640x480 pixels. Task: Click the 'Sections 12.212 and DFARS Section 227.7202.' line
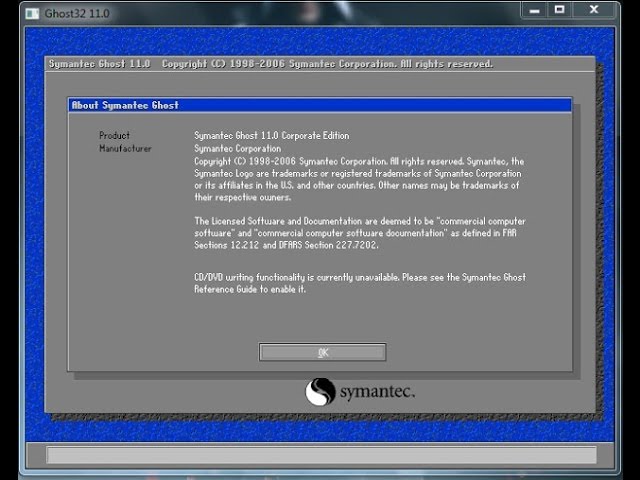tap(286, 245)
